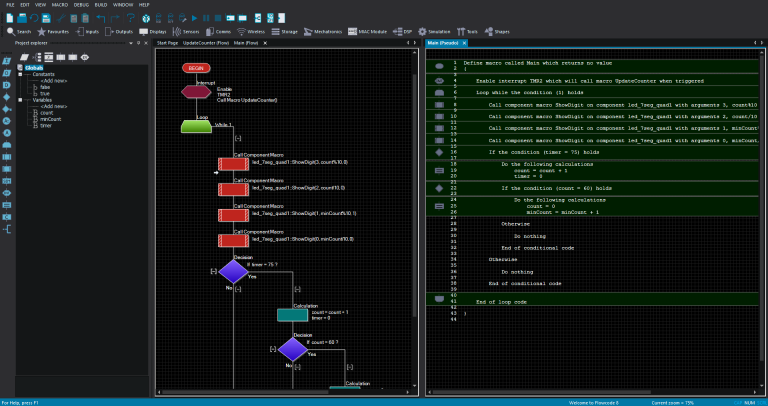This screenshot has height=406, width=768.
Task: Save the project with the floppy disk icon
Action: (46, 18)
